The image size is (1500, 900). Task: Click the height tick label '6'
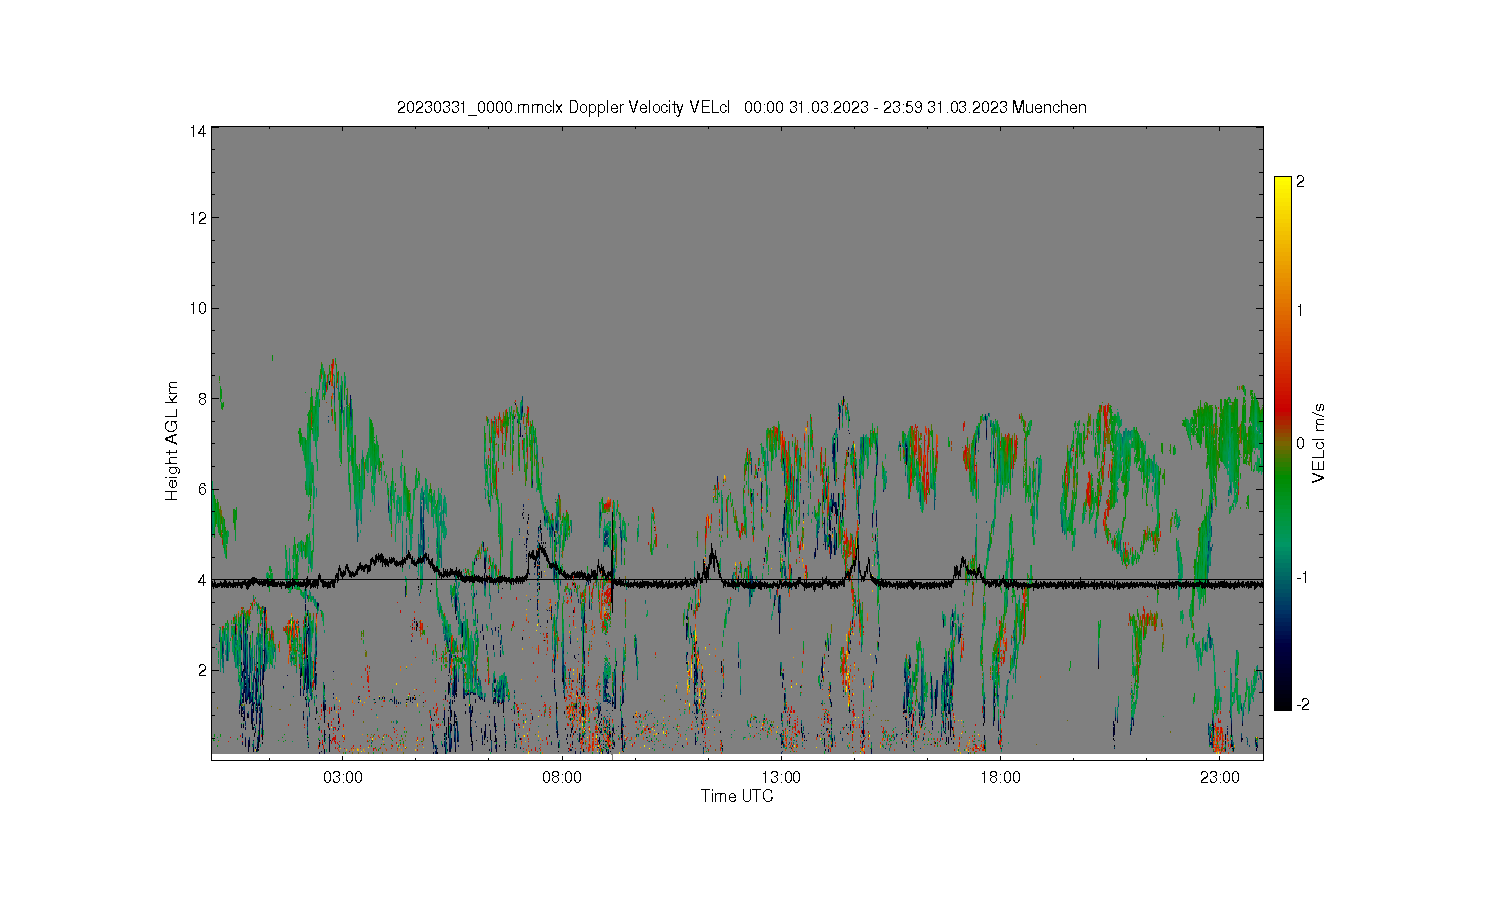[x=202, y=489]
